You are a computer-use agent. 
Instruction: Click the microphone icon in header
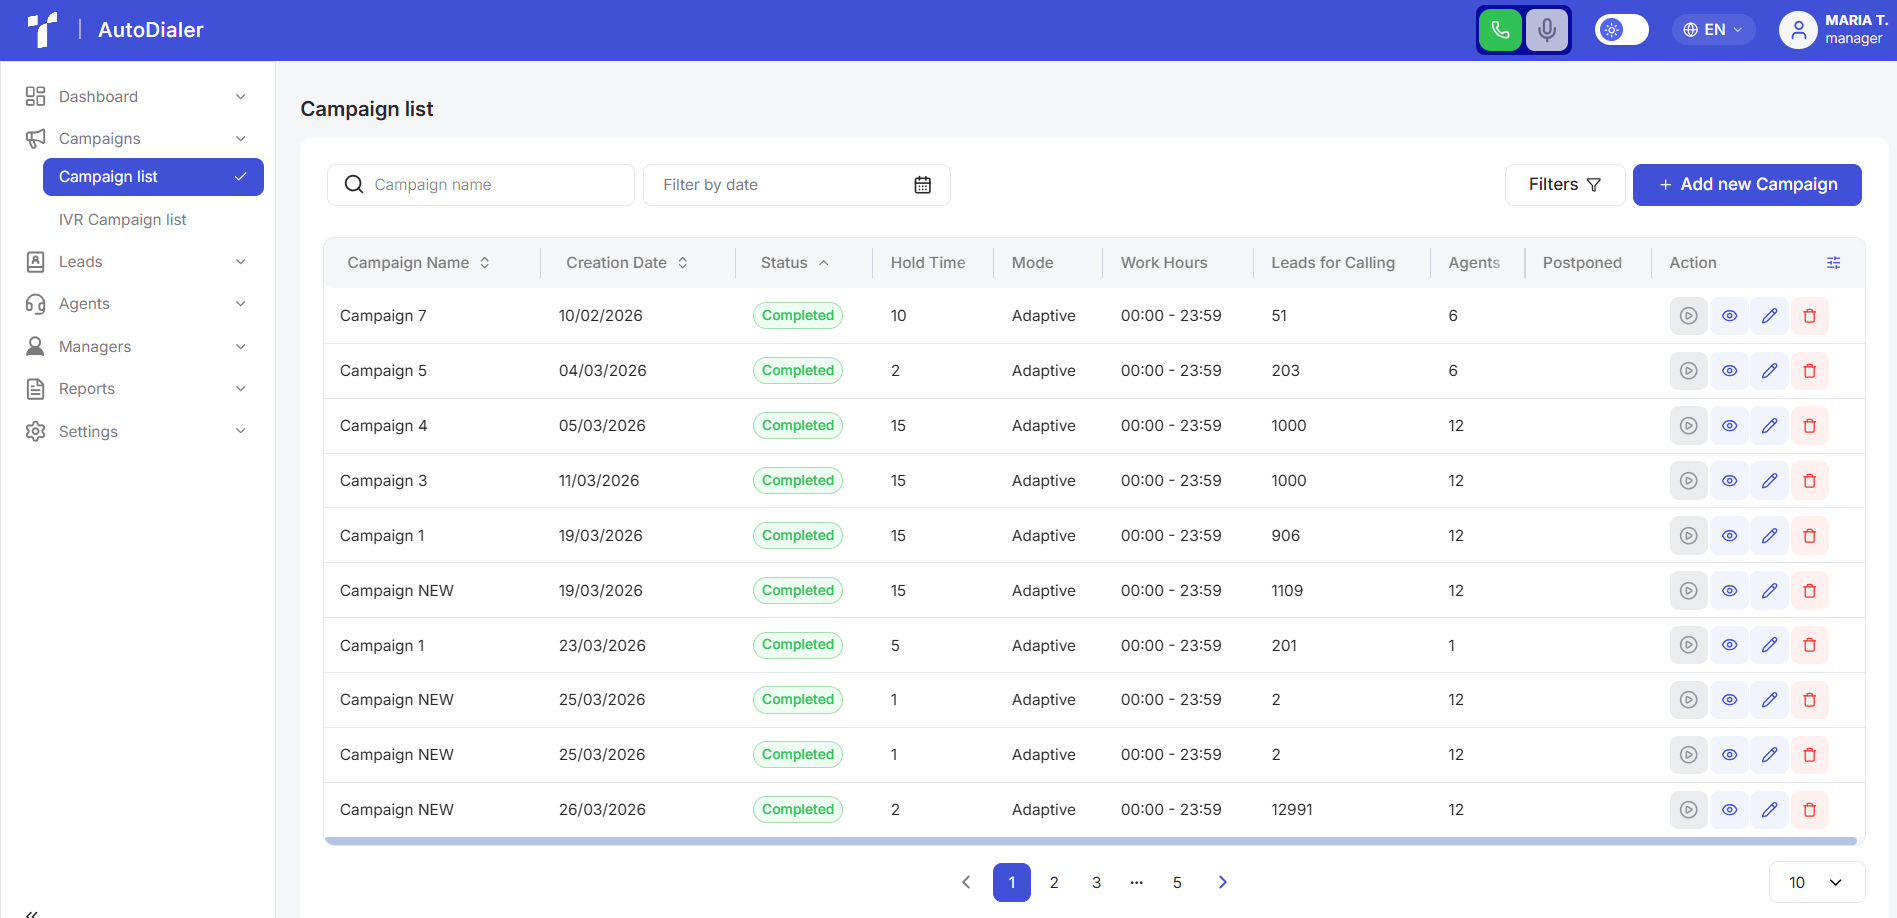point(1546,30)
